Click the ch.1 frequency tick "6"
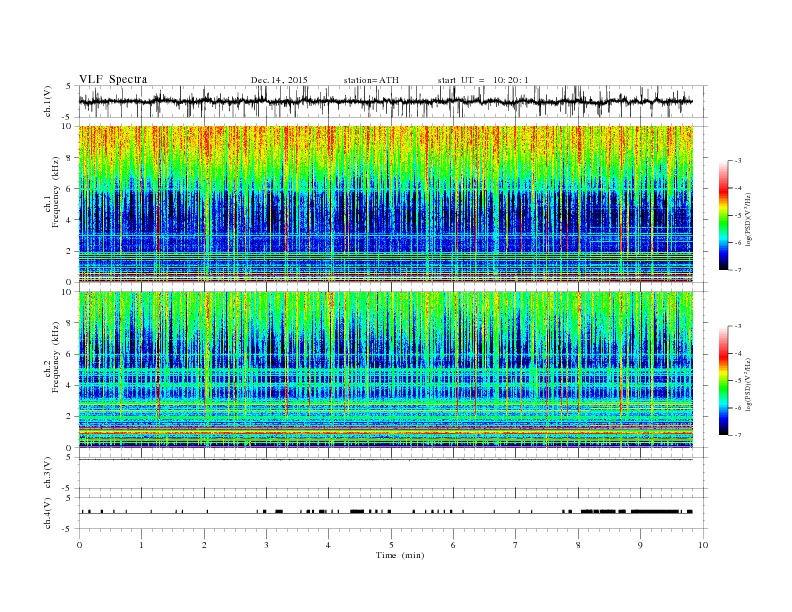The image size is (792, 612). click(69, 189)
